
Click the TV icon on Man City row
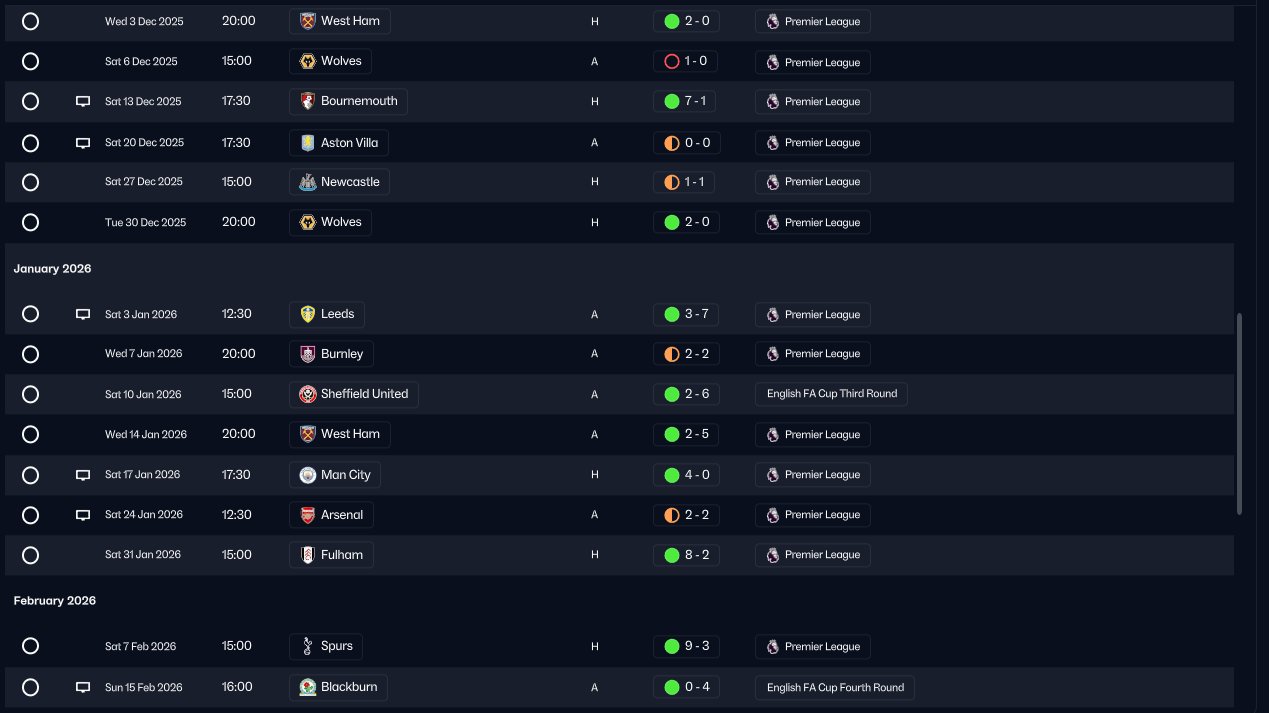click(x=83, y=475)
